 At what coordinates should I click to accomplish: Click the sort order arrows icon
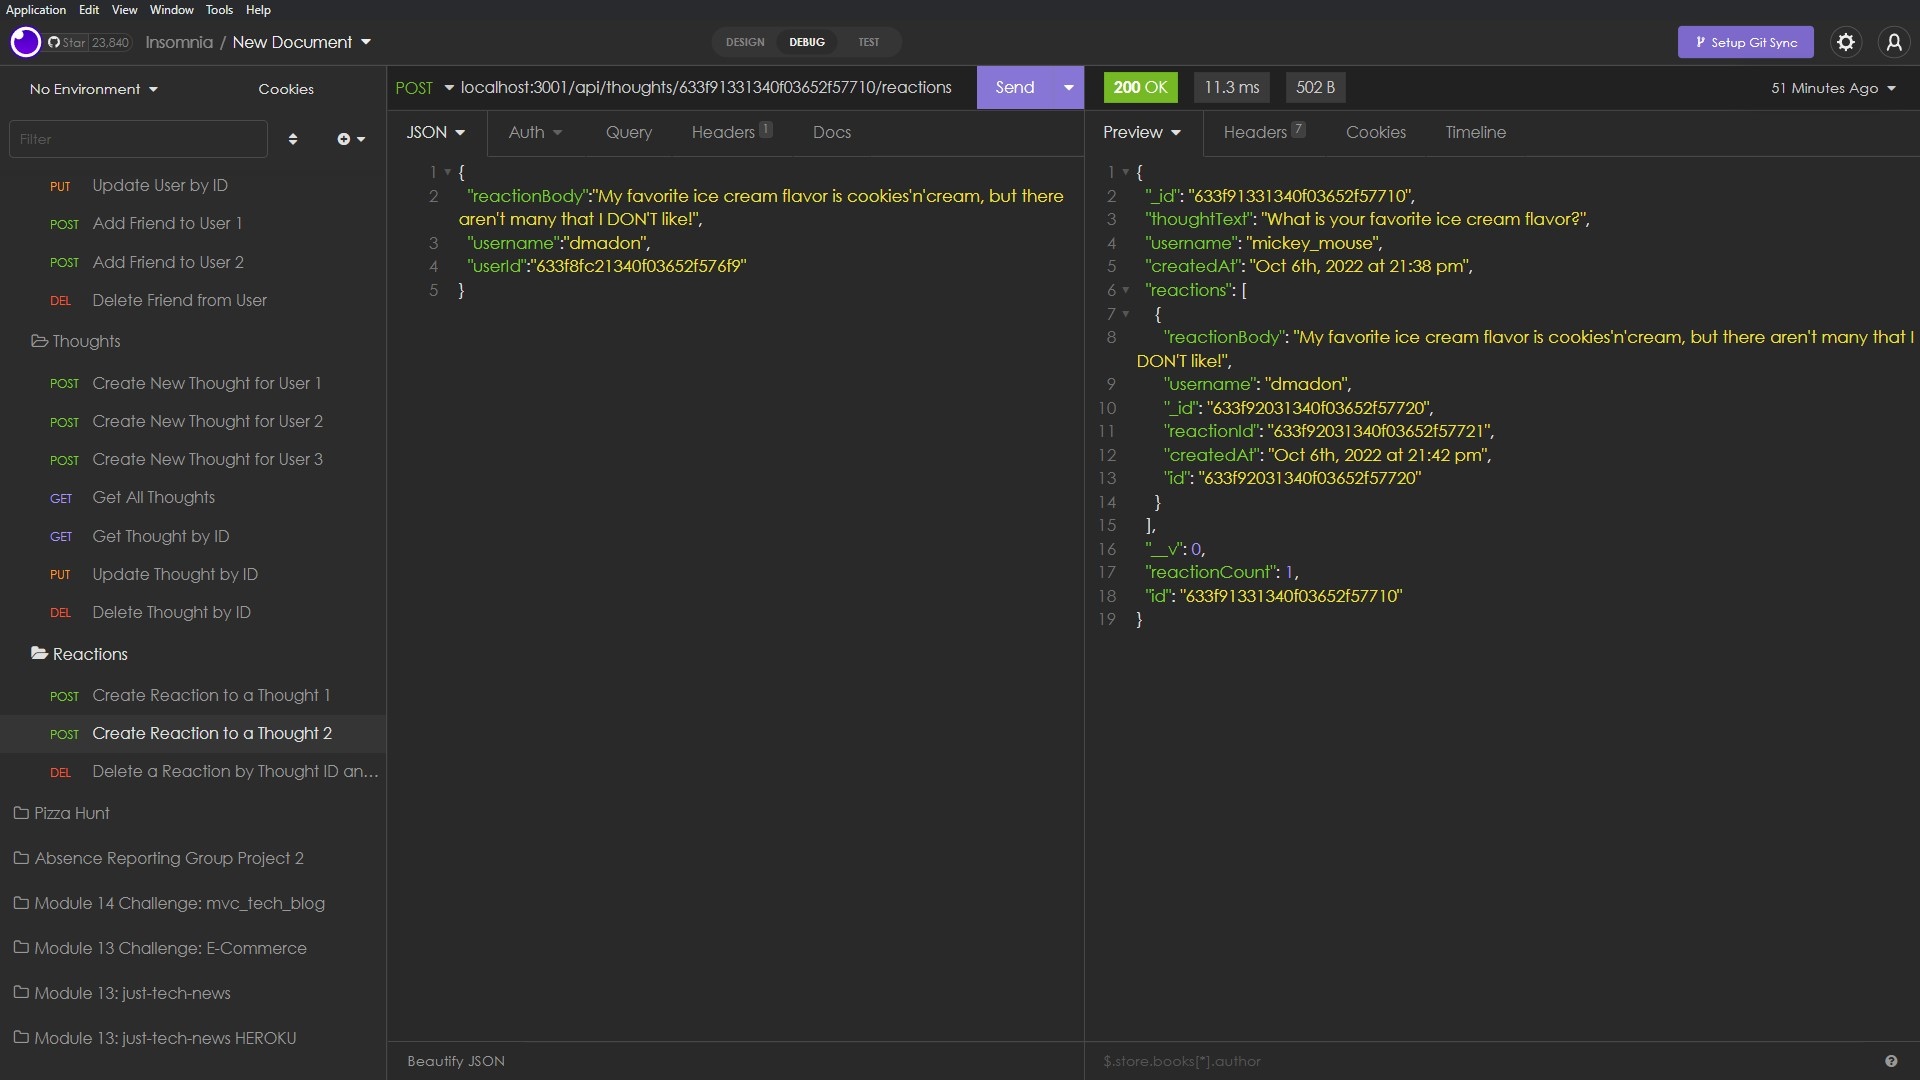point(293,139)
